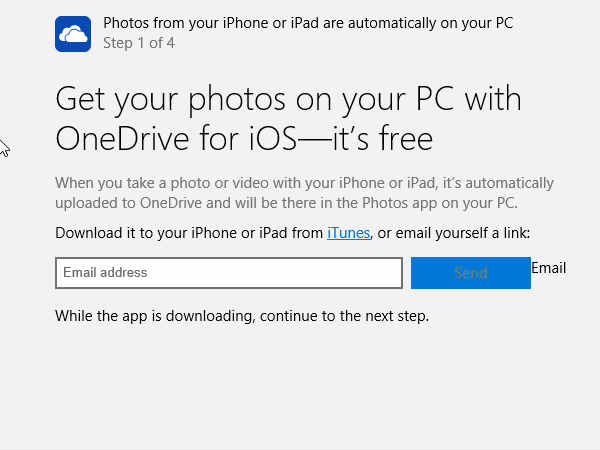Select the Step 1 of 4 indicator

138,42
